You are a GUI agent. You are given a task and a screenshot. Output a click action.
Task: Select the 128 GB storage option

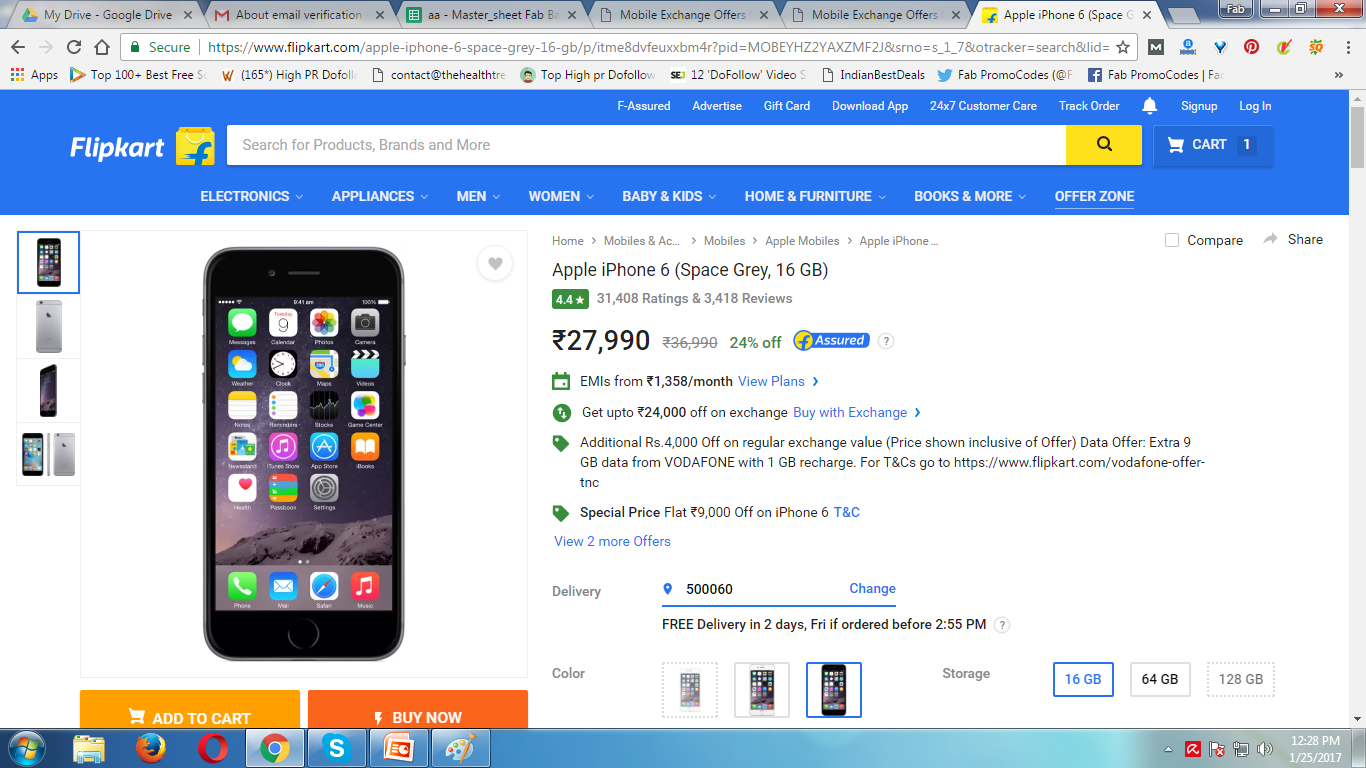click(1241, 679)
